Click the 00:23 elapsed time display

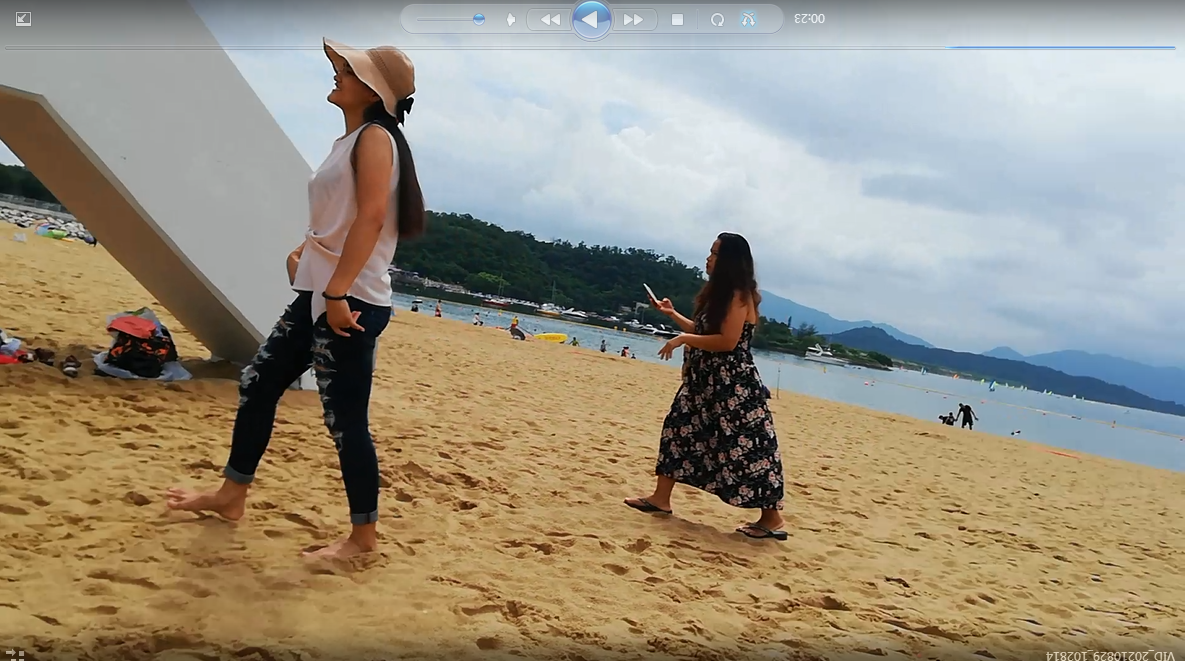tap(809, 19)
